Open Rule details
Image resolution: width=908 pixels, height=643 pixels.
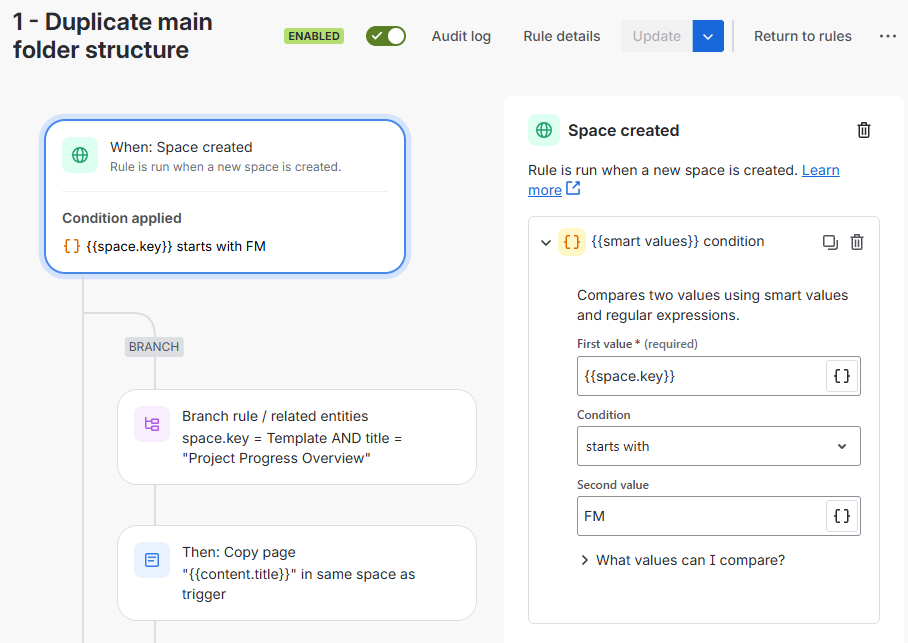pyautogui.click(x=562, y=36)
